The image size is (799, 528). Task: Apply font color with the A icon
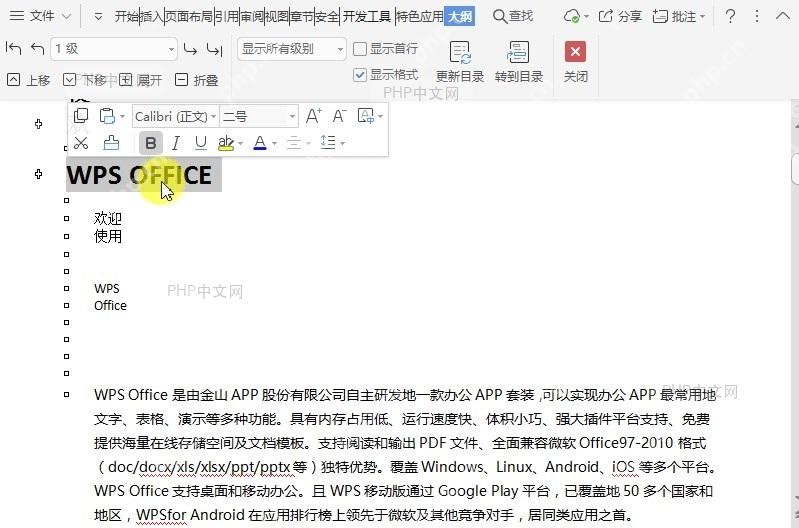[260, 143]
